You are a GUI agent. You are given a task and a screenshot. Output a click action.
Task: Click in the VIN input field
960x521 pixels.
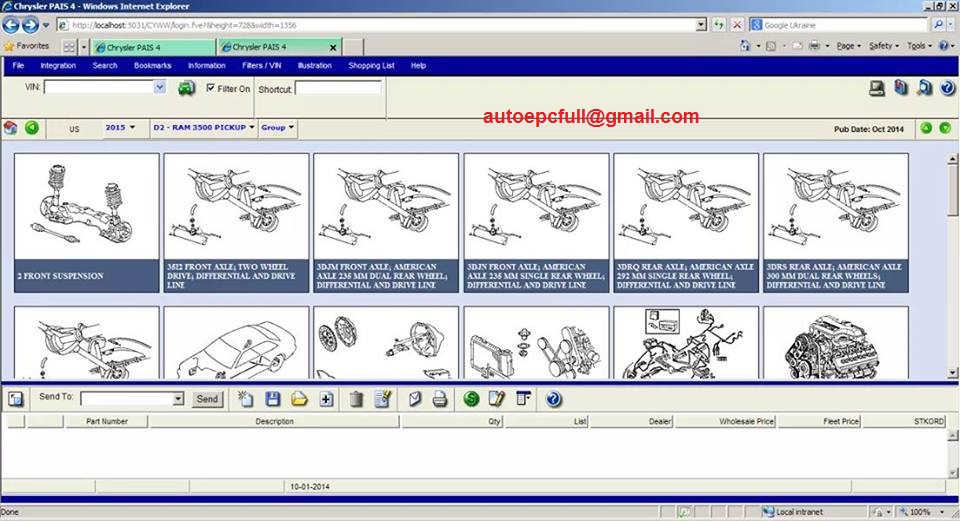99,88
